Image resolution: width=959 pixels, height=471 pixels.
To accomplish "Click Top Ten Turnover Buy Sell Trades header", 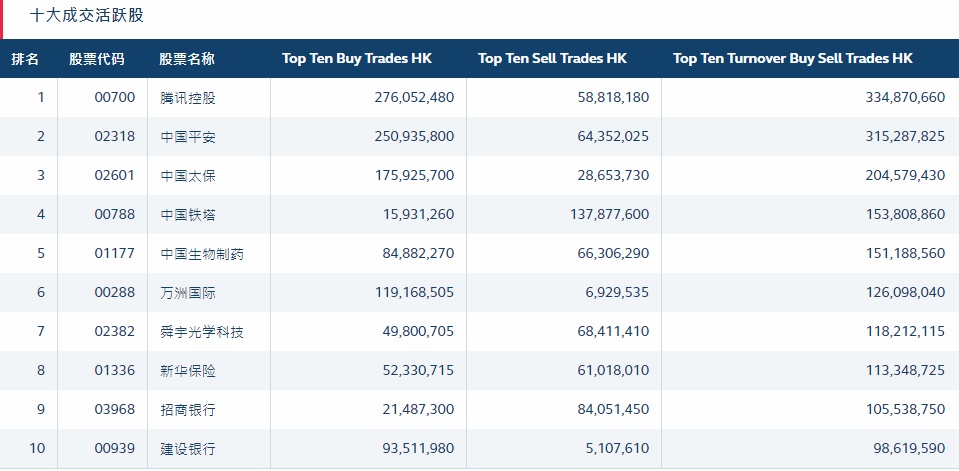I will point(793,59).
